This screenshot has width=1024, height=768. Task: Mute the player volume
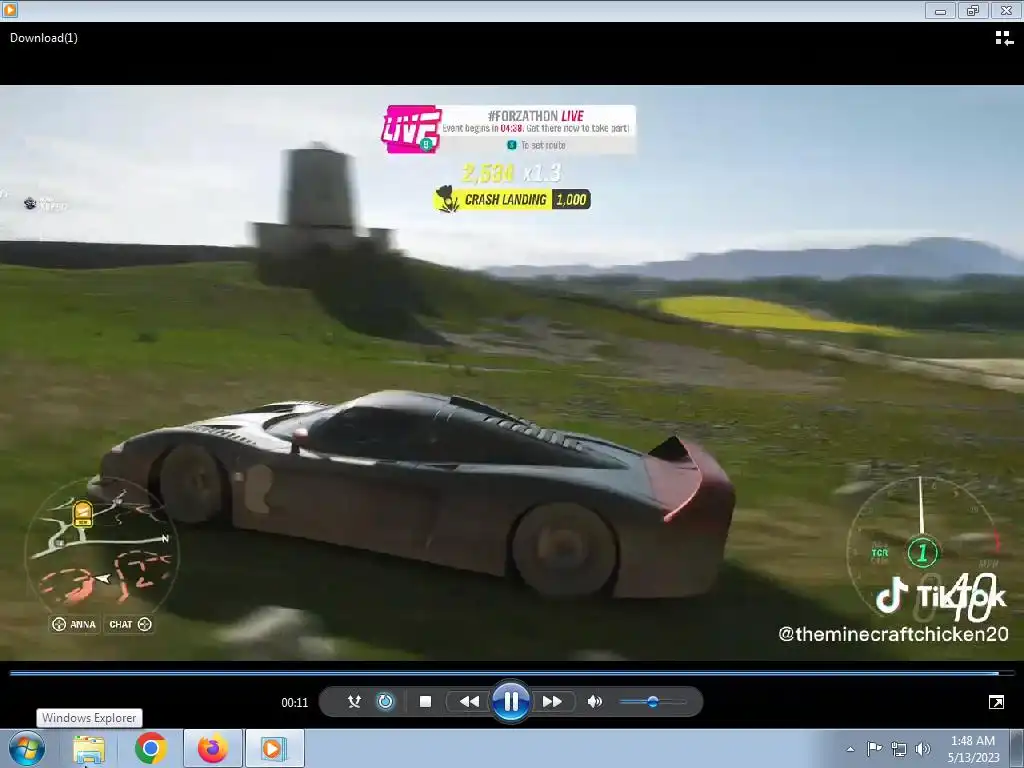point(594,701)
